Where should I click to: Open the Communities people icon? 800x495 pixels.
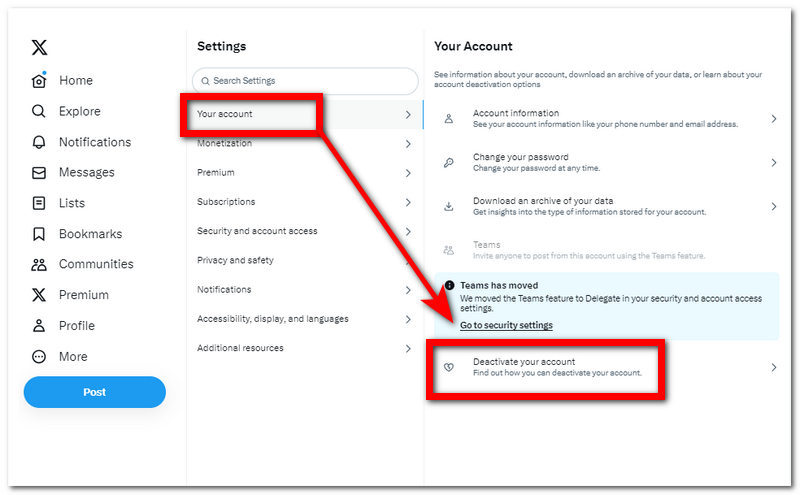tap(39, 265)
